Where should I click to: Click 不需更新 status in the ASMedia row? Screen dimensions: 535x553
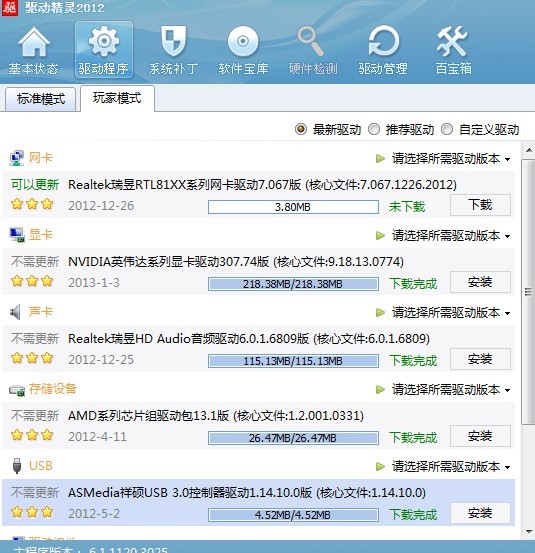click(x=35, y=492)
